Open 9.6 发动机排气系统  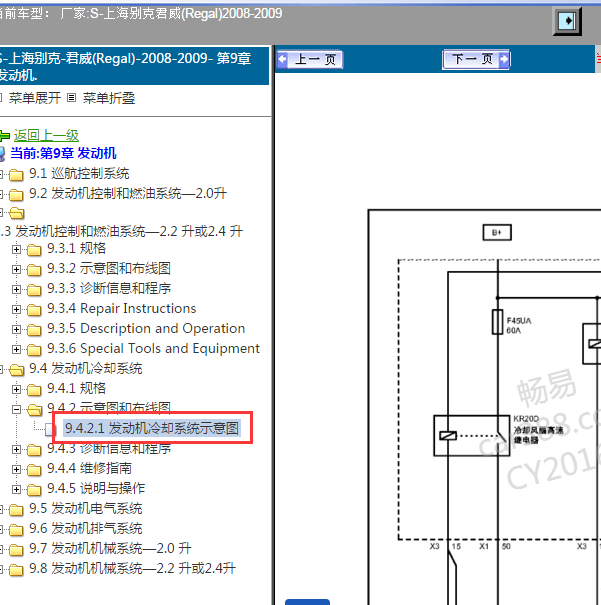tap(86, 529)
